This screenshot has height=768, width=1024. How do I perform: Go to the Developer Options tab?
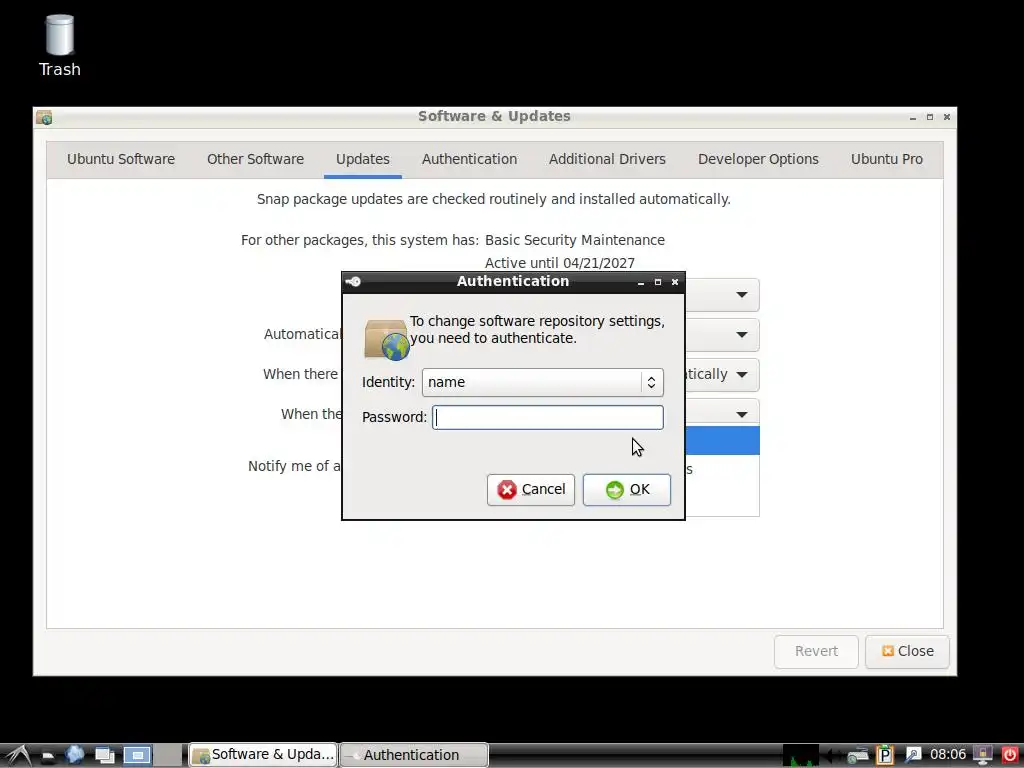pyautogui.click(x=758, y=159)
